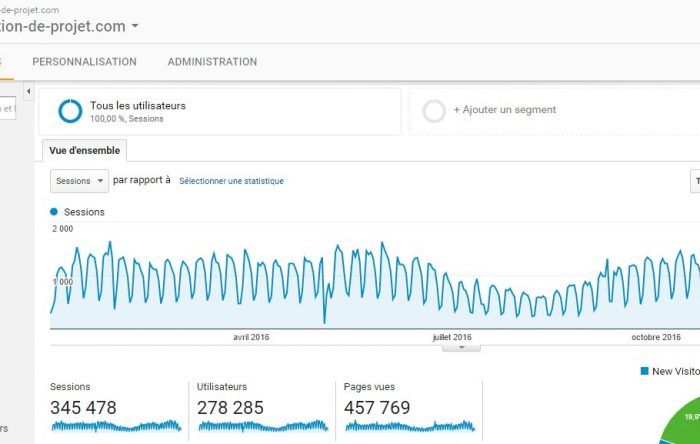
Task: Select the Tous les utilisateurs segment
Action: pos(220,111)
